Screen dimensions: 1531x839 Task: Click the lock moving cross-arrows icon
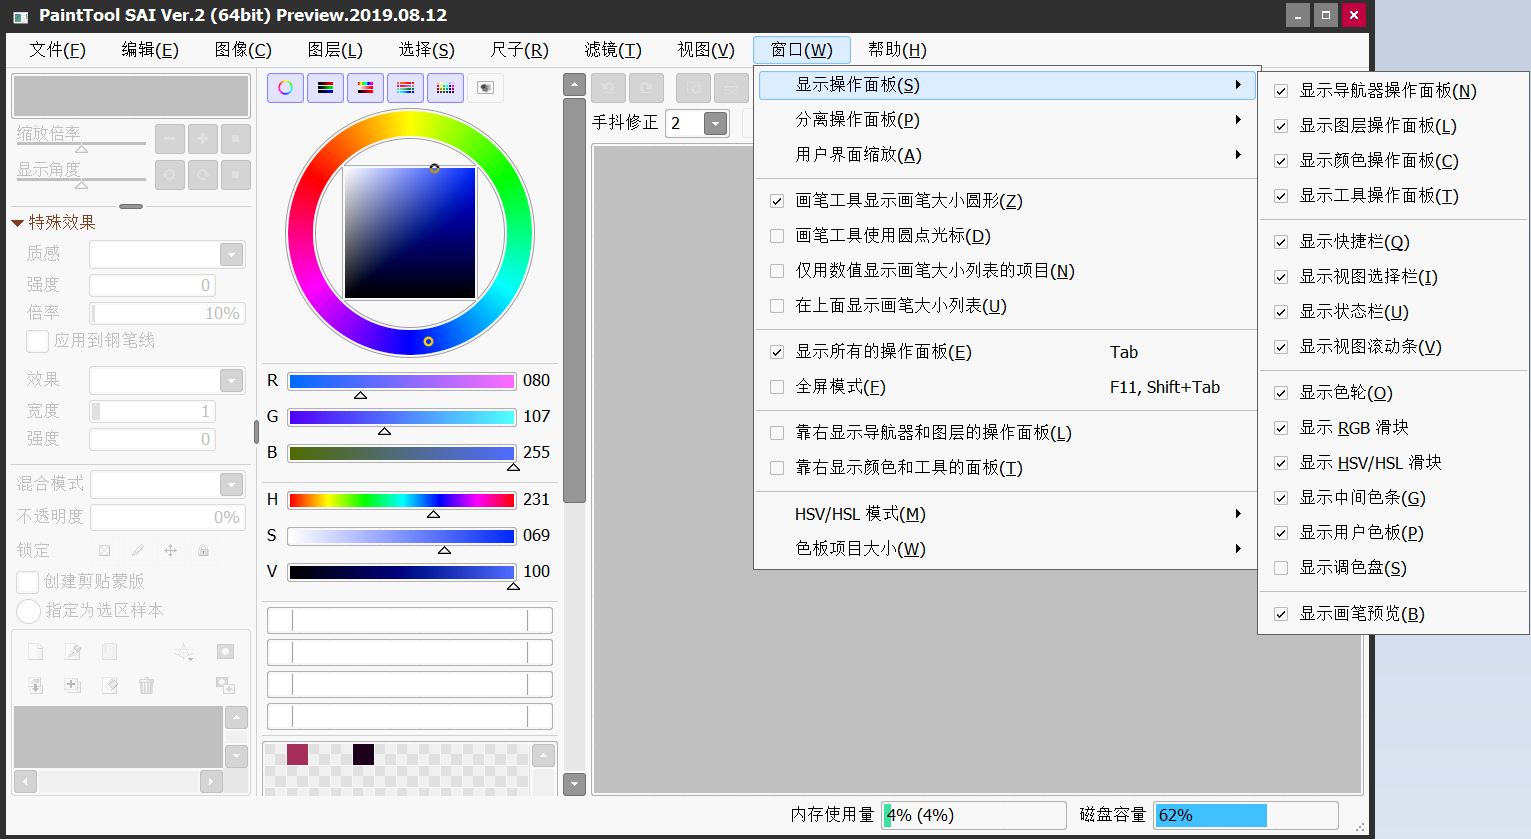tap(170, 550)
